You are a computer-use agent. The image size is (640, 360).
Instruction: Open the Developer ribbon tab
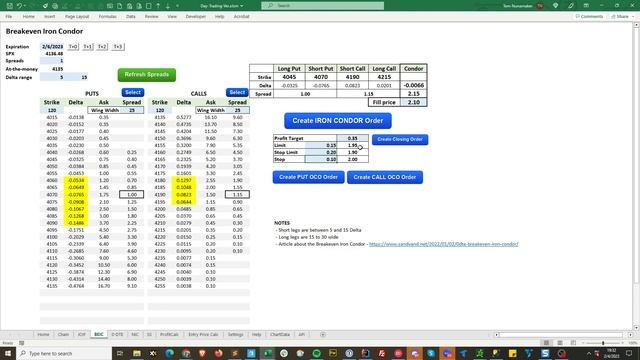click(196, 16)
